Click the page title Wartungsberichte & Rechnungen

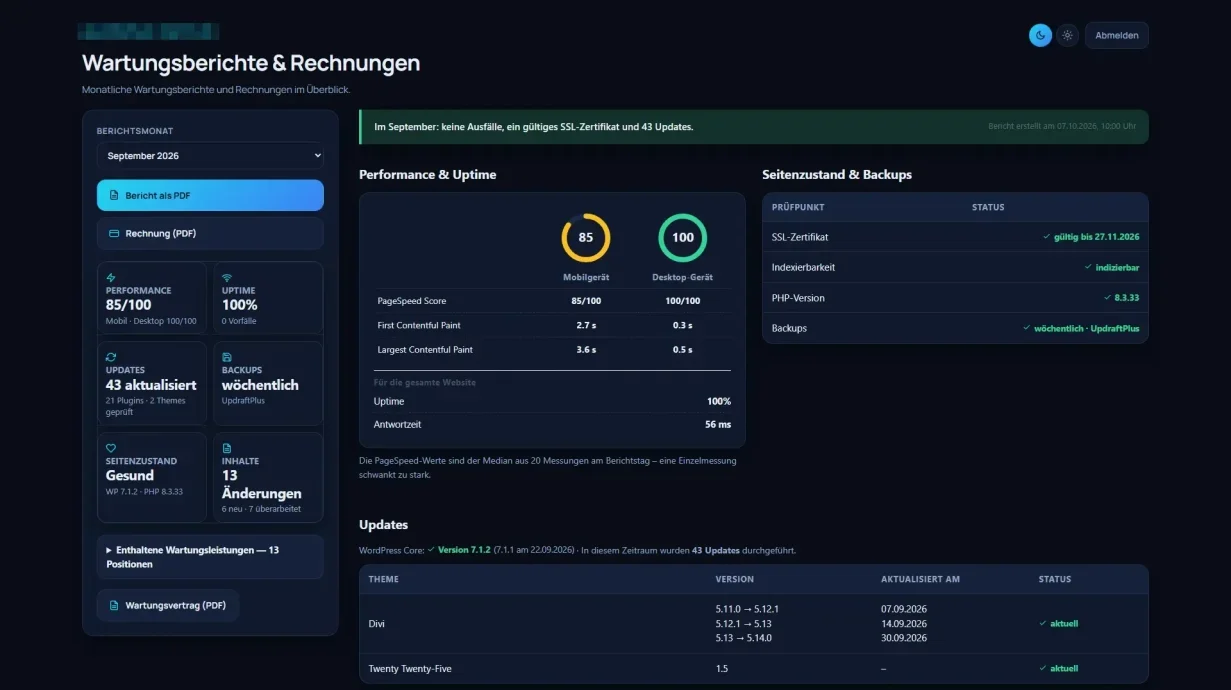pyautogui.click(x=251, y=63)
